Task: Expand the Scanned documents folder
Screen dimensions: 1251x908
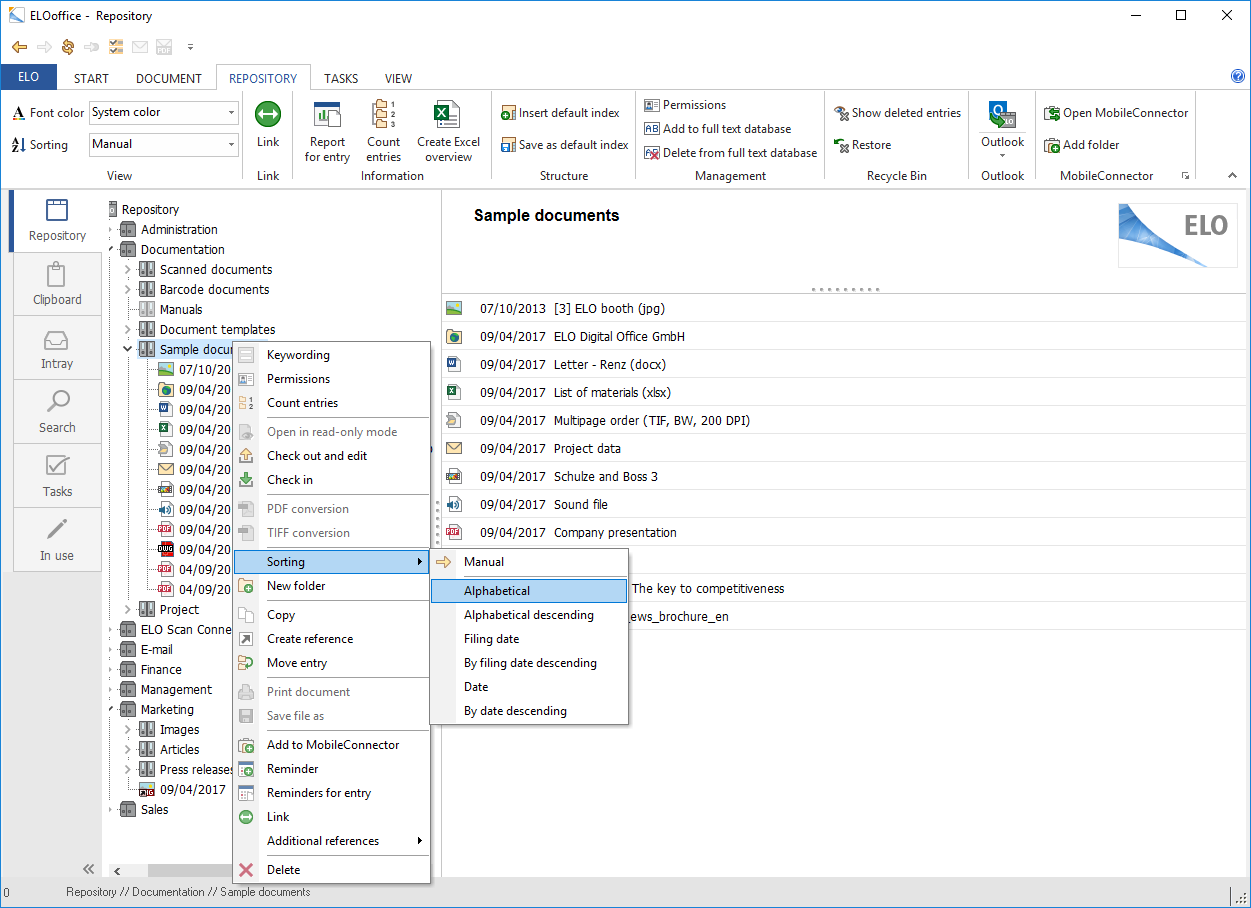Action: 127,270
